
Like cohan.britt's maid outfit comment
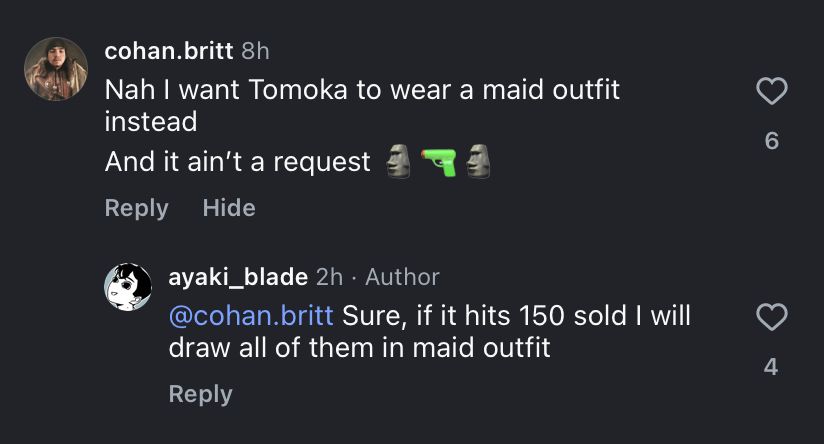(771, 90)
